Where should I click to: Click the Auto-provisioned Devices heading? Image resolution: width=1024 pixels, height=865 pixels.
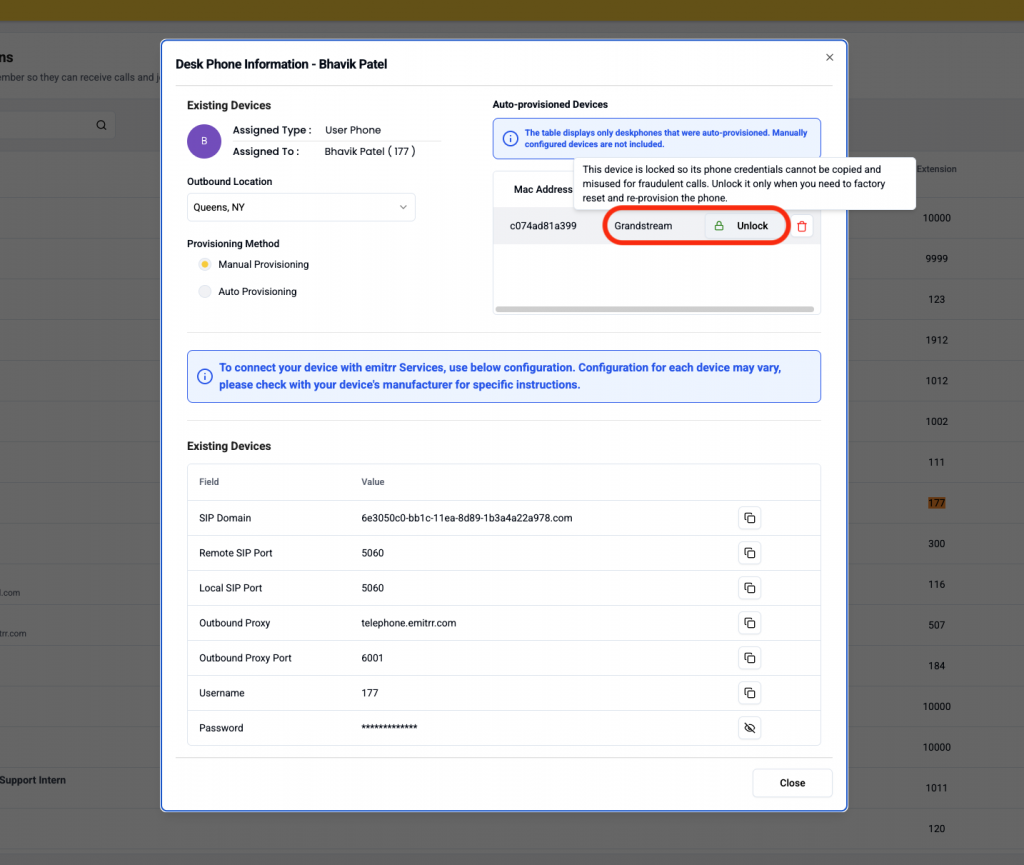550,104
